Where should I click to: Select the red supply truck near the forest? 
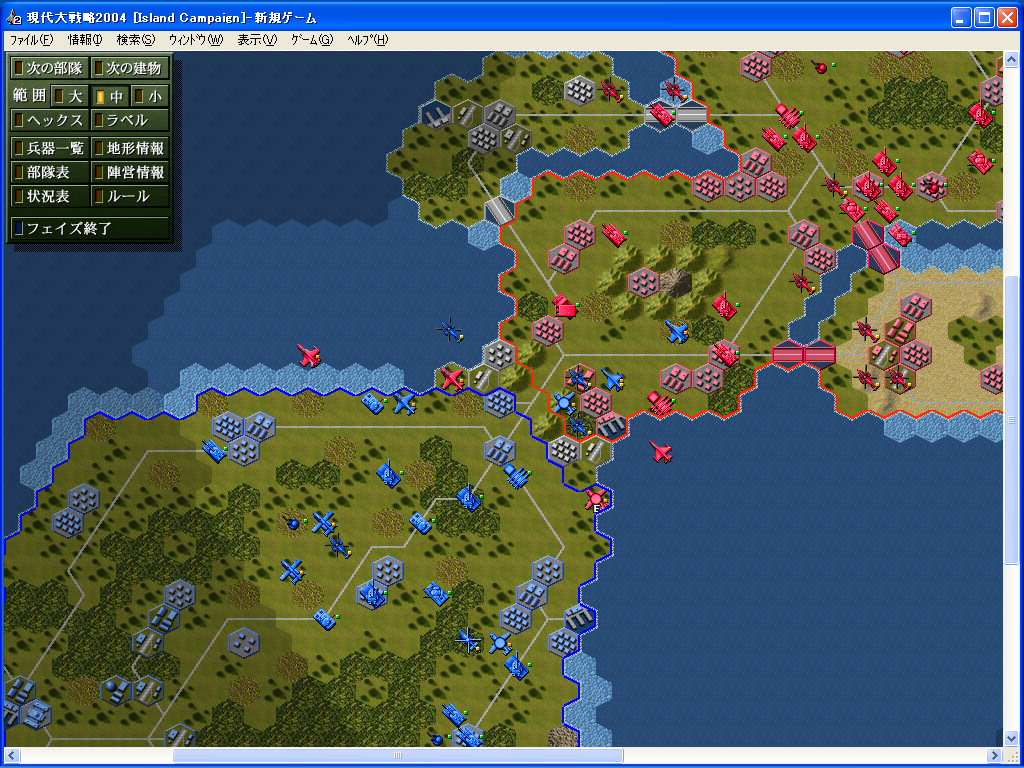(565, 306)
